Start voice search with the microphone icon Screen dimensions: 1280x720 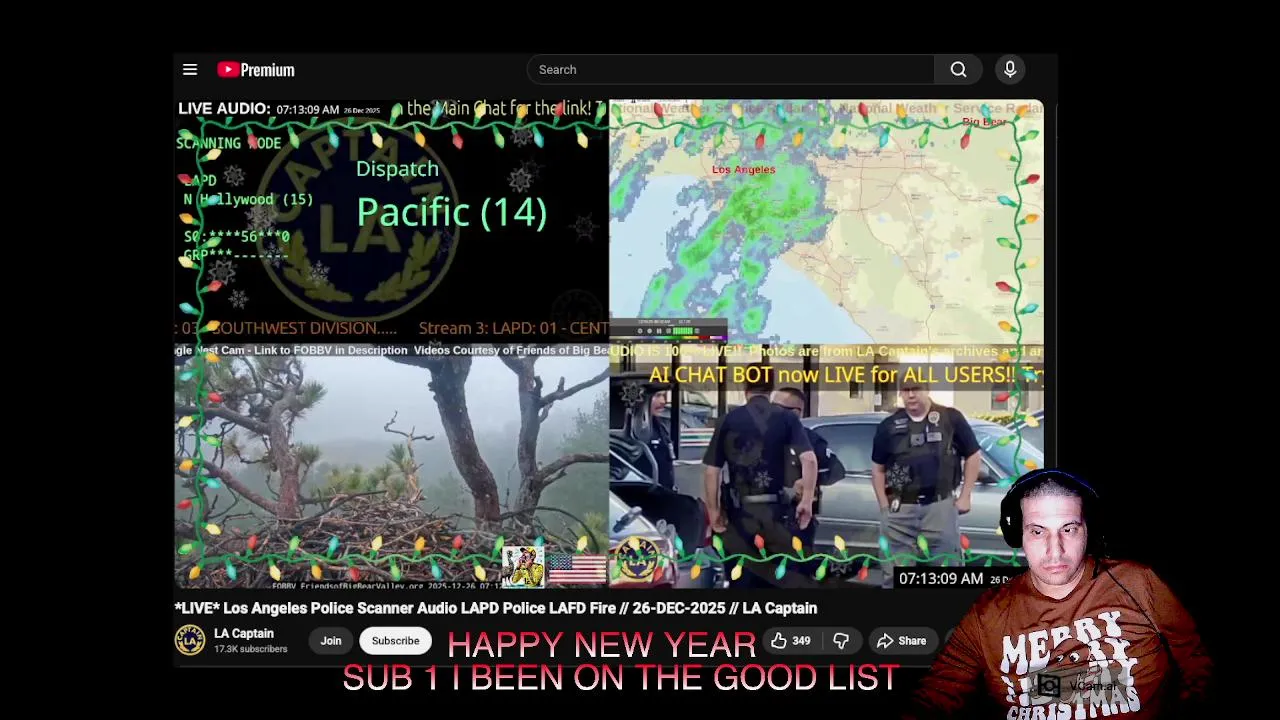pos(1010,70)
